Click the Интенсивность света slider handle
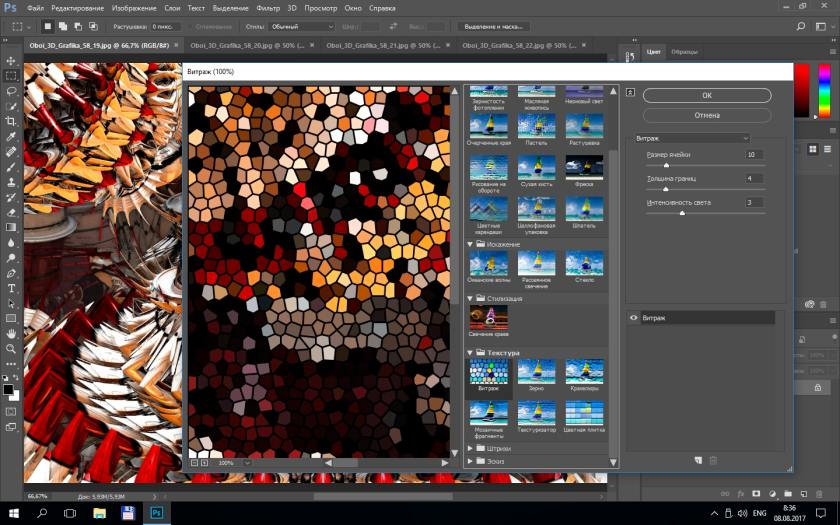 [x=682, y=213]
